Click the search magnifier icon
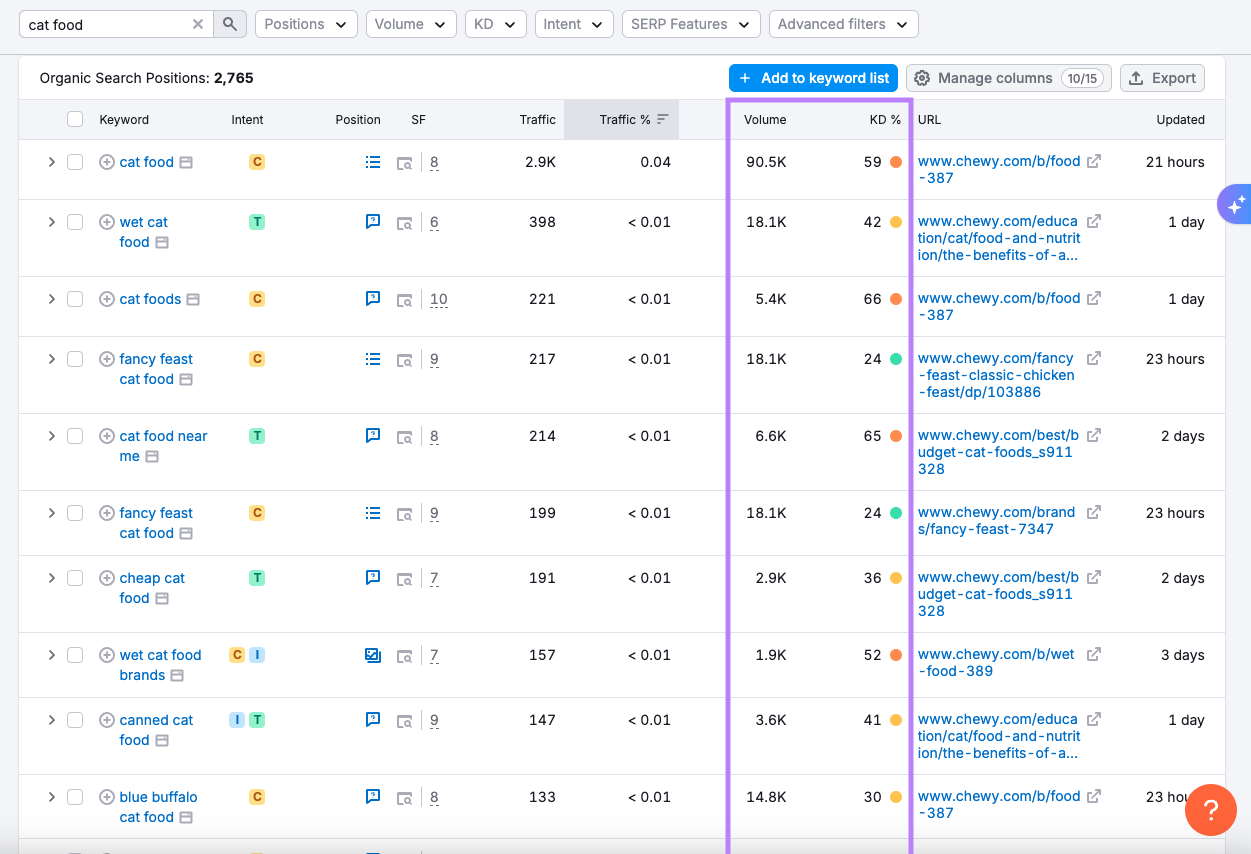This screenshot has height=854, width=1251. click(230, 23)
